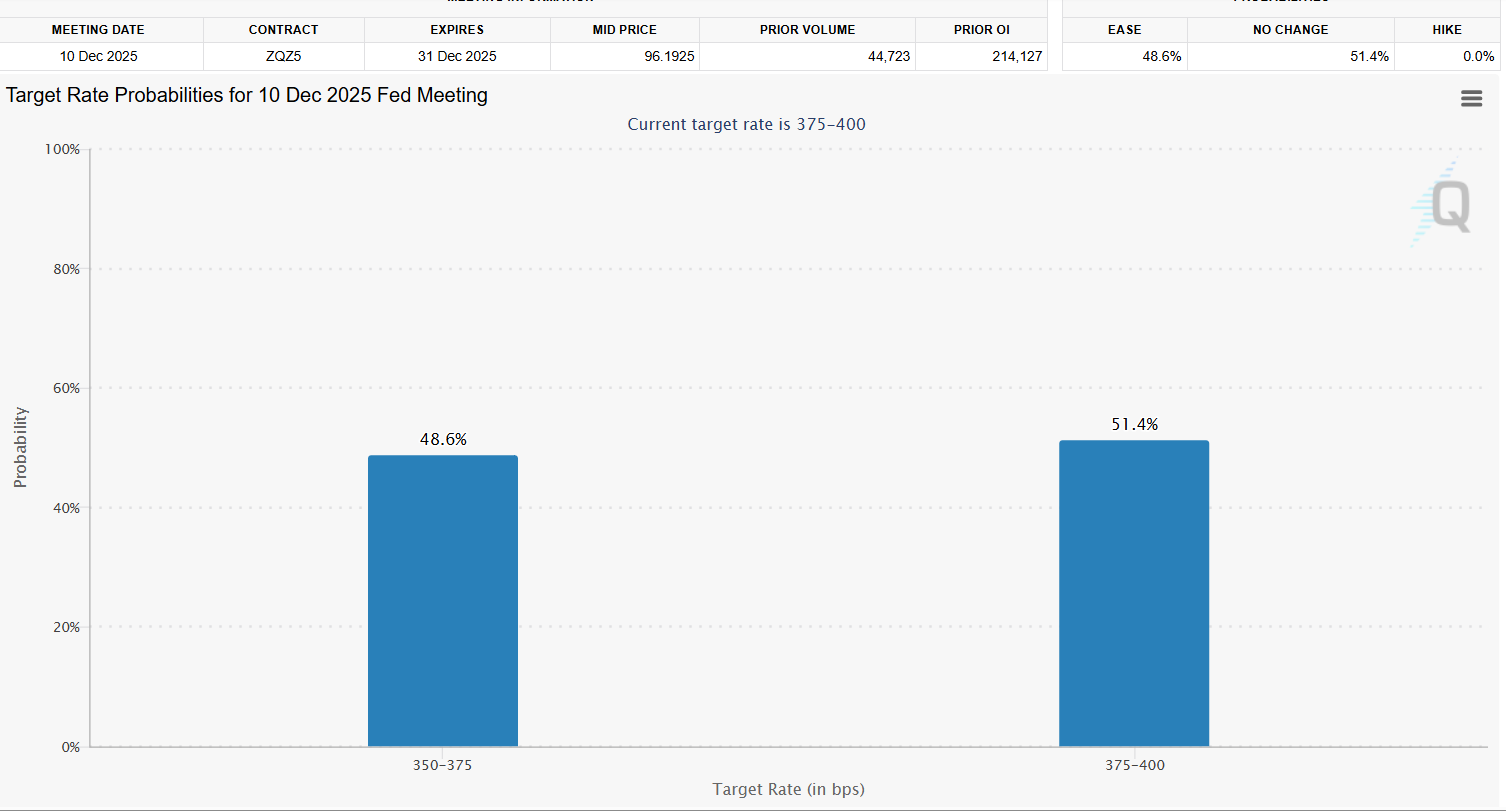Select the NO CHANGE column header
Viewport: 1506px width, 811px height.
tap(1290, 30)
